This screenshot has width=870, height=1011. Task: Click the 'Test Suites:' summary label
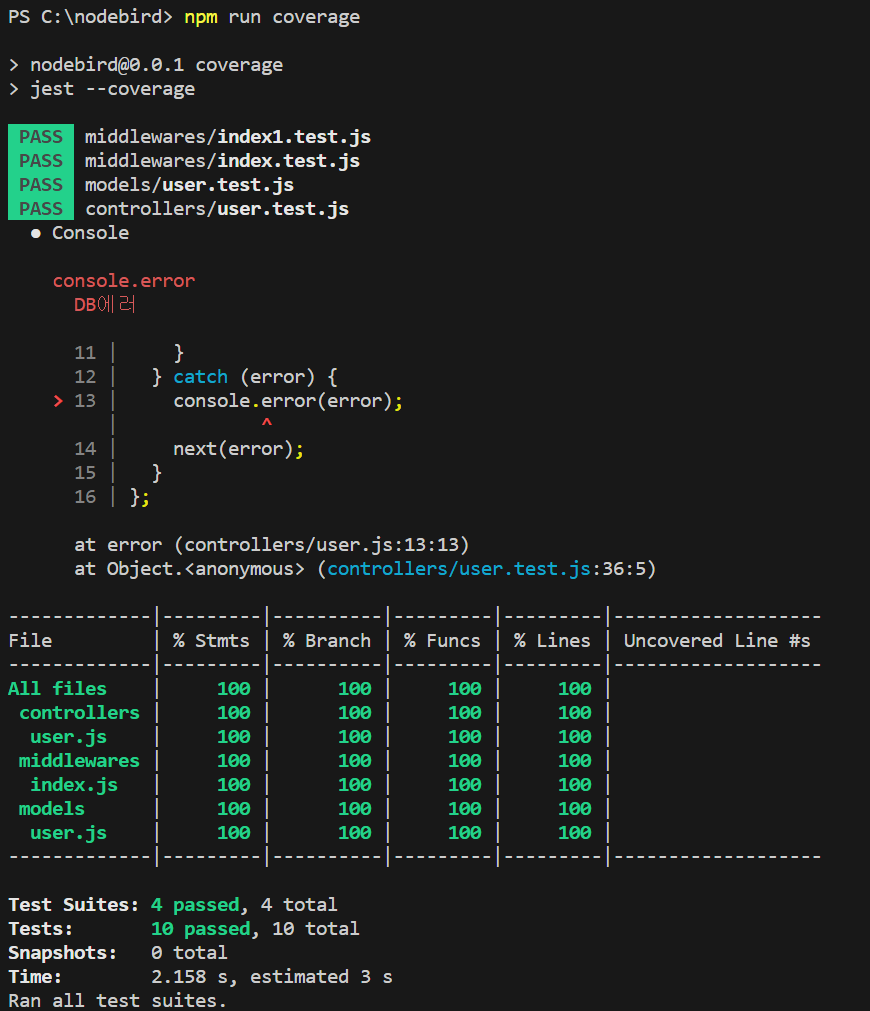click(74, 905)
